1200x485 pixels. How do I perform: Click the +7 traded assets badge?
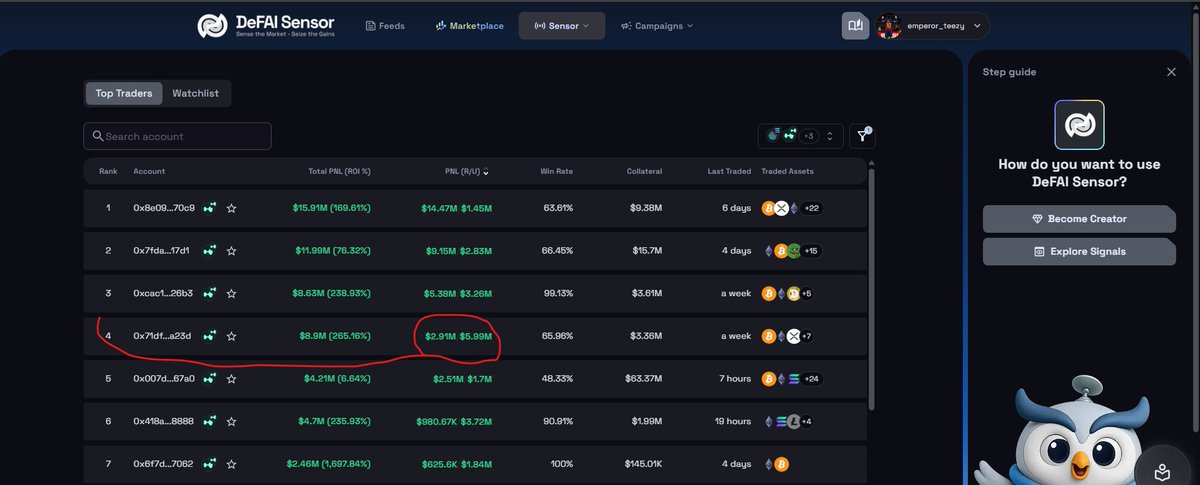806,336
